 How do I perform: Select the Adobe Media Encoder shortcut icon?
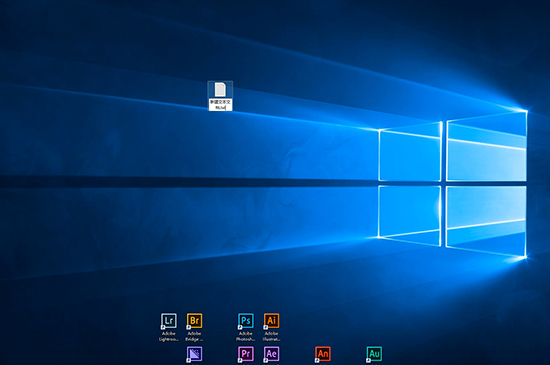pos(194,354)
